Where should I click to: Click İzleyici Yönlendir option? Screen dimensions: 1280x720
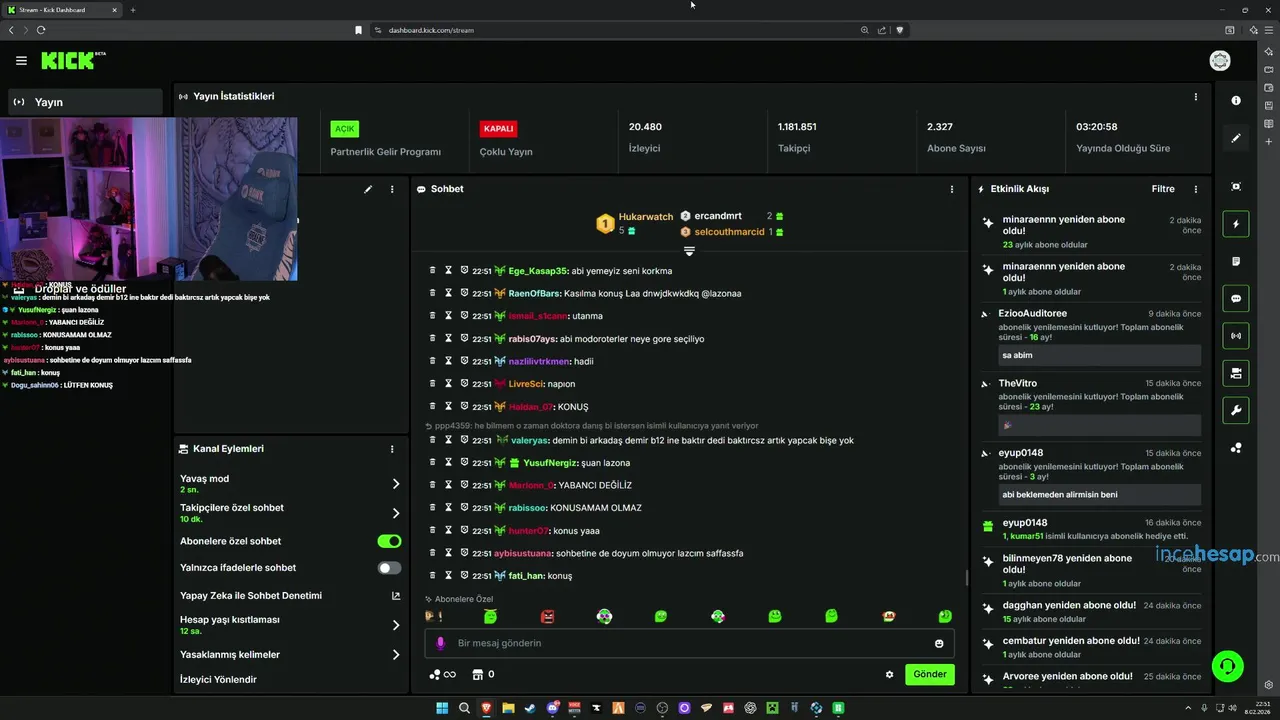click(218, 679)
